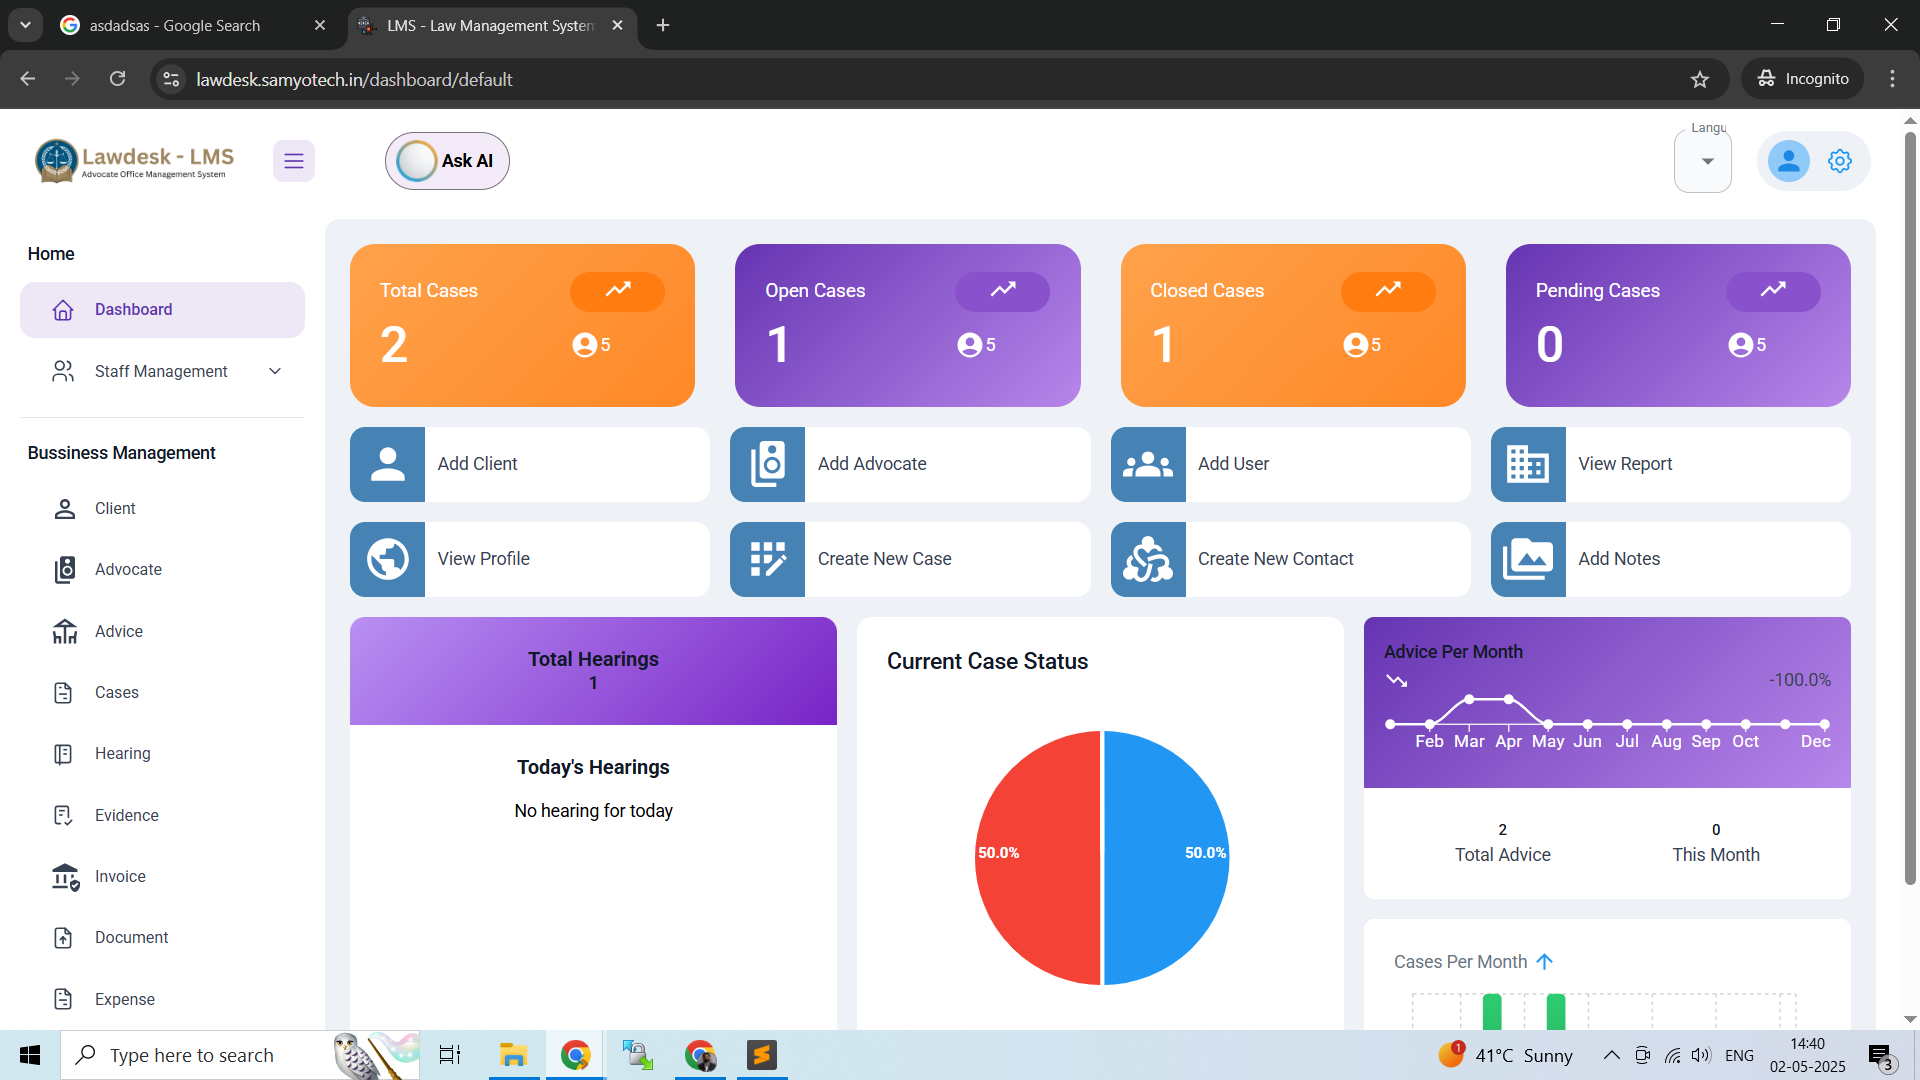Select the Hearing icon in the sidebar

pos(64,753)
